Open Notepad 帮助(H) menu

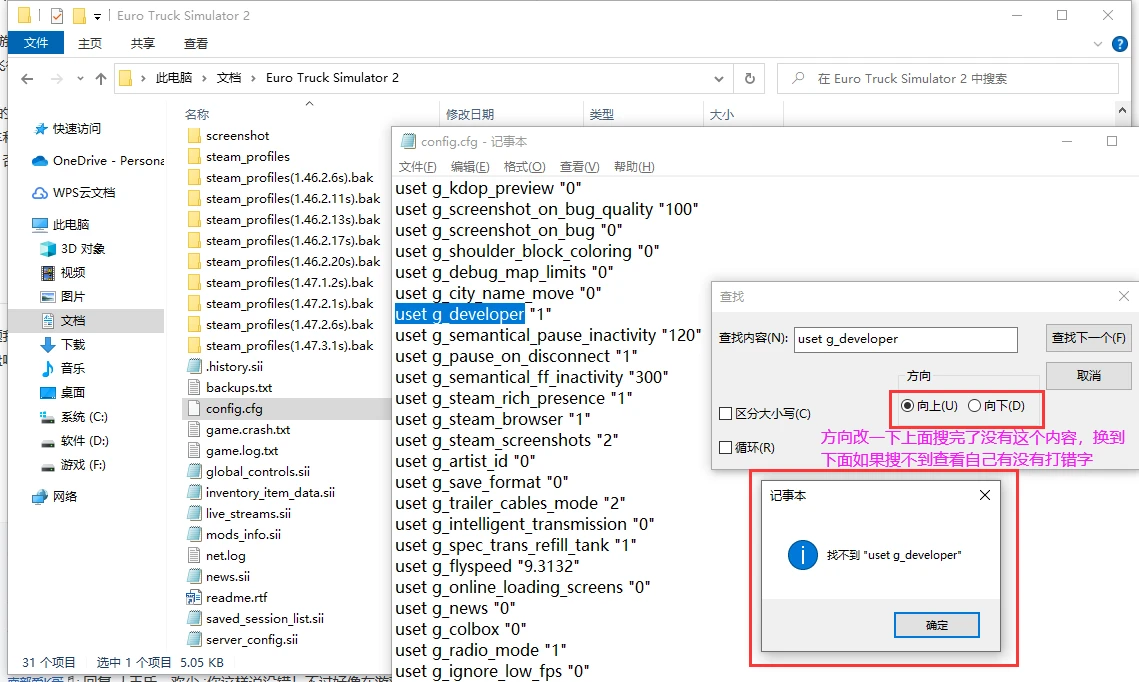click(634, 167)
